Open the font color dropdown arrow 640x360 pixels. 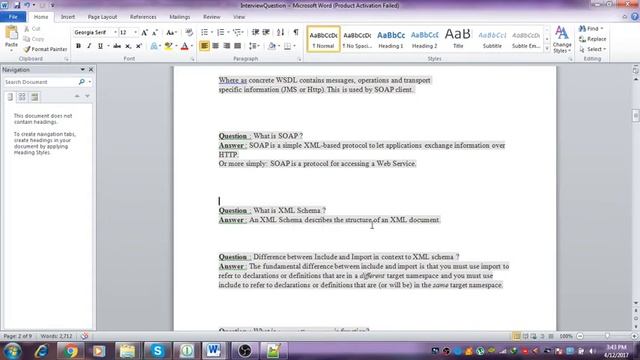(x=192, y=46)
